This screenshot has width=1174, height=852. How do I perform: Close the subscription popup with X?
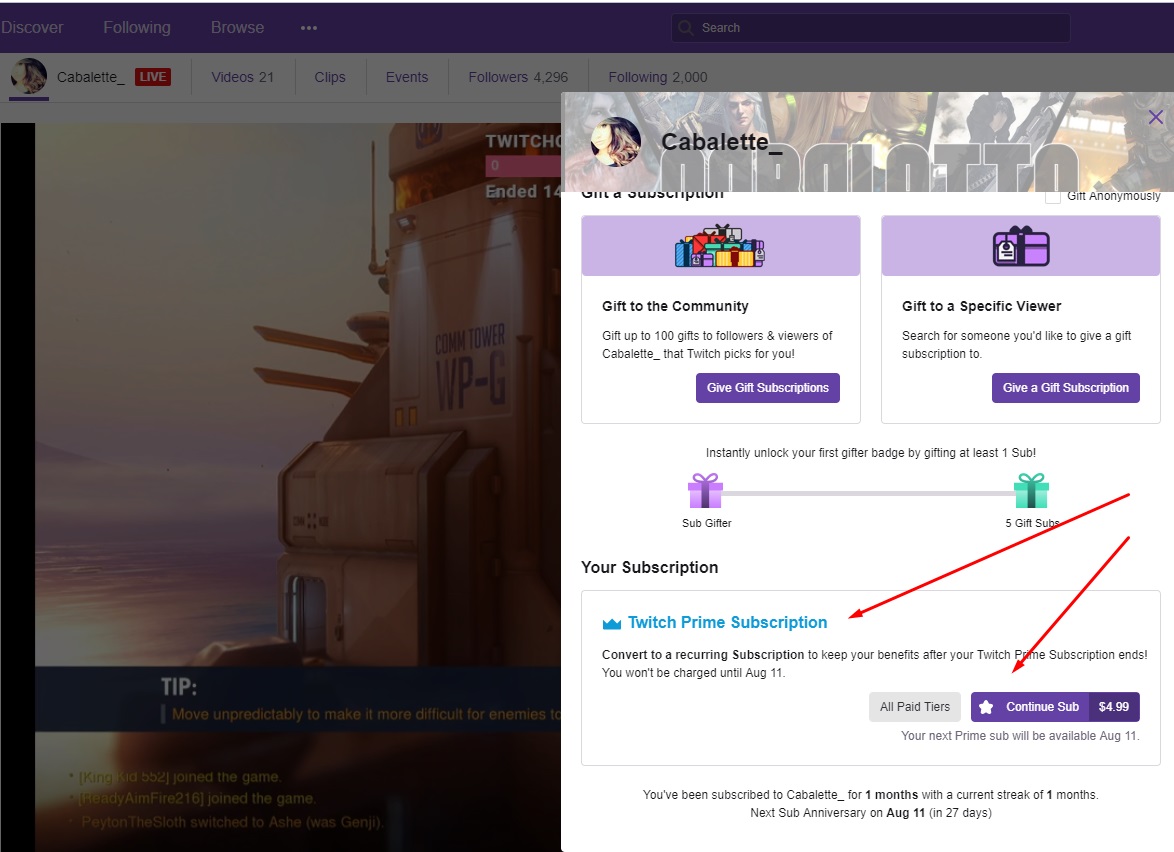(x=1156, y=117)
